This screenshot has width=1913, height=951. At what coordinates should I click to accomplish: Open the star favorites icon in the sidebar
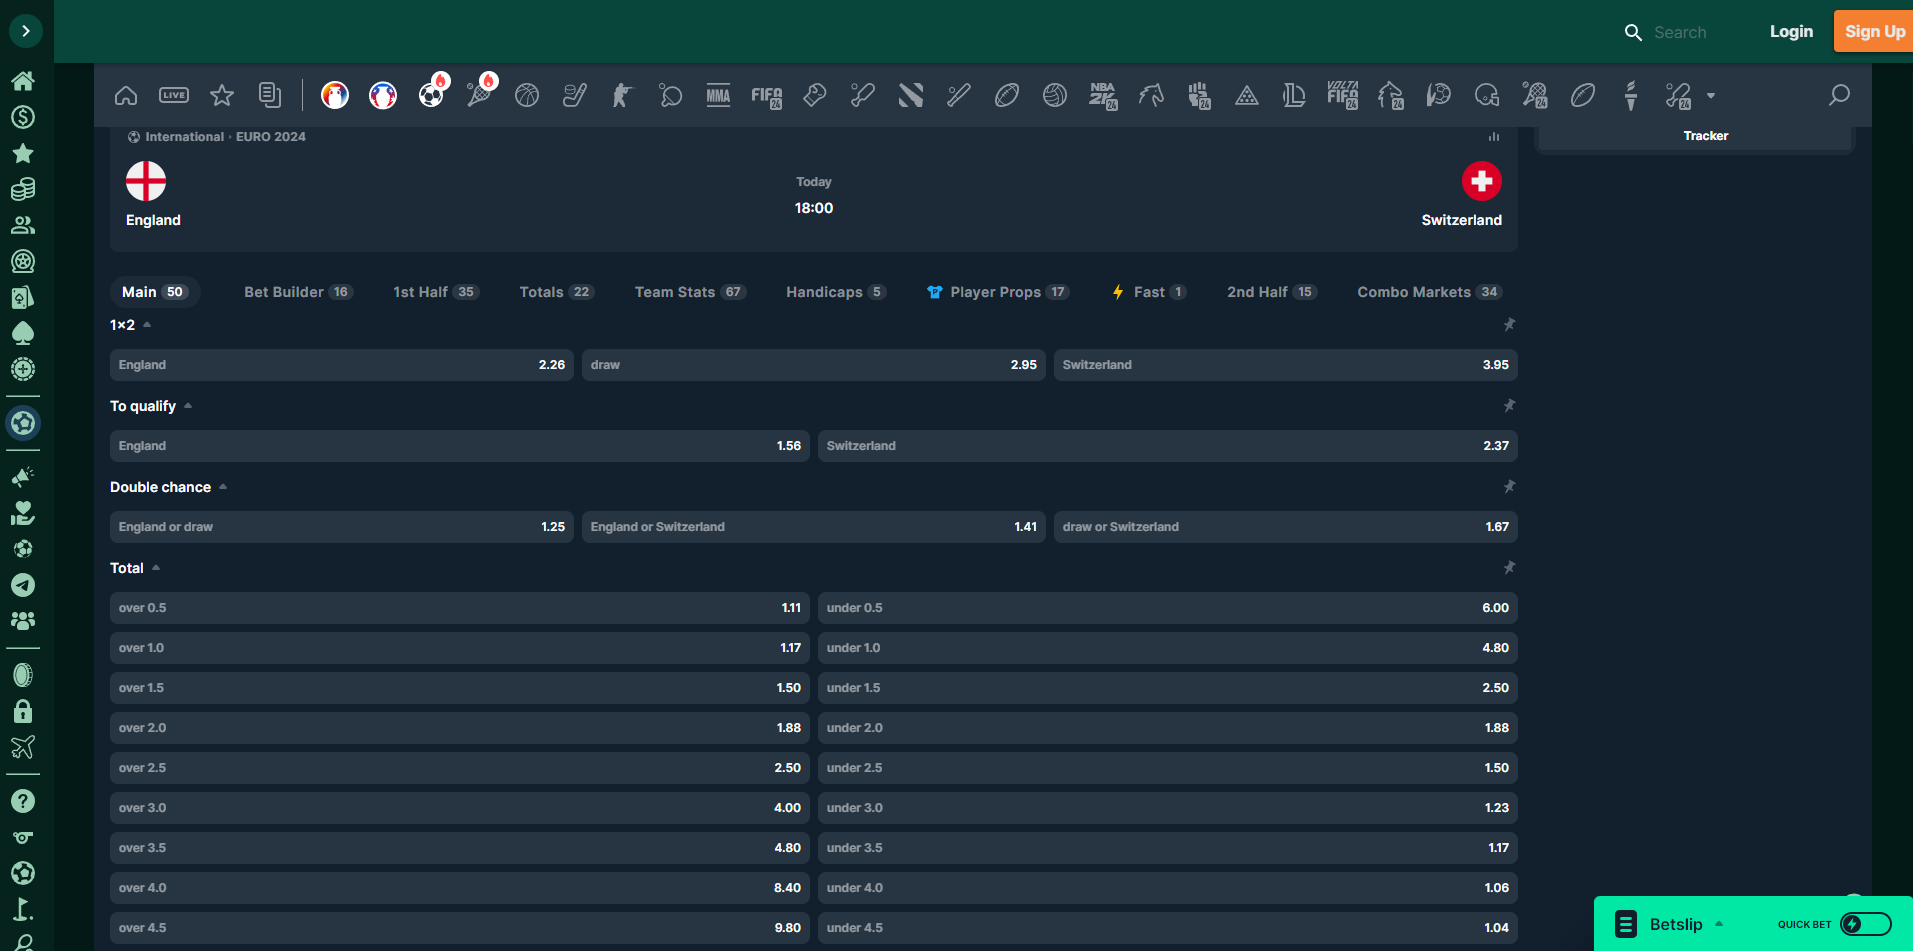click(23, 153)
